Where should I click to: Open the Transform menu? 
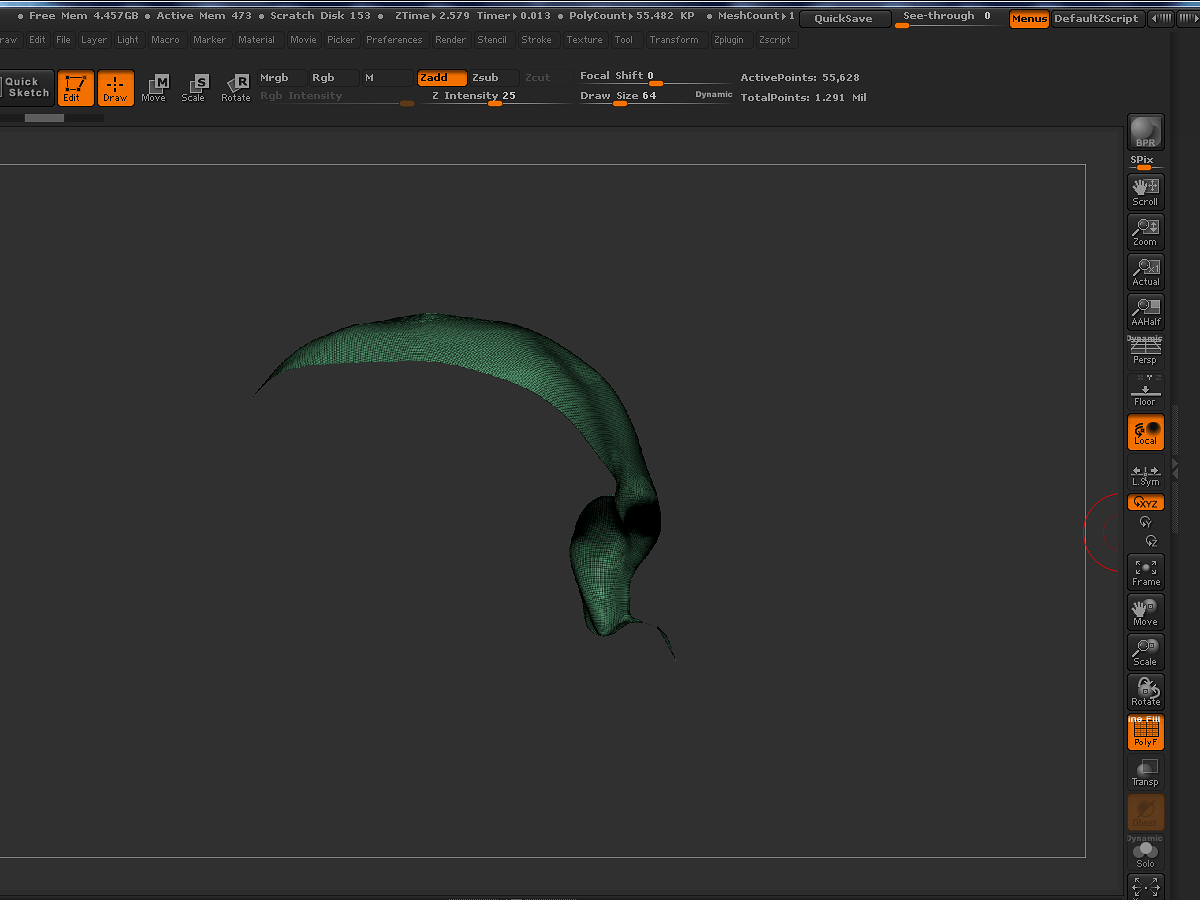point(674,40)
